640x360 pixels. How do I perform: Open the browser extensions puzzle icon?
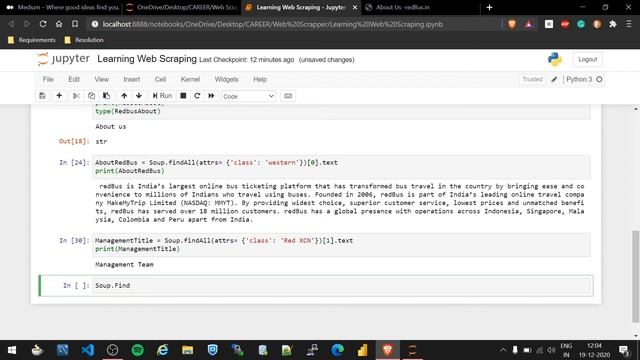613,24
